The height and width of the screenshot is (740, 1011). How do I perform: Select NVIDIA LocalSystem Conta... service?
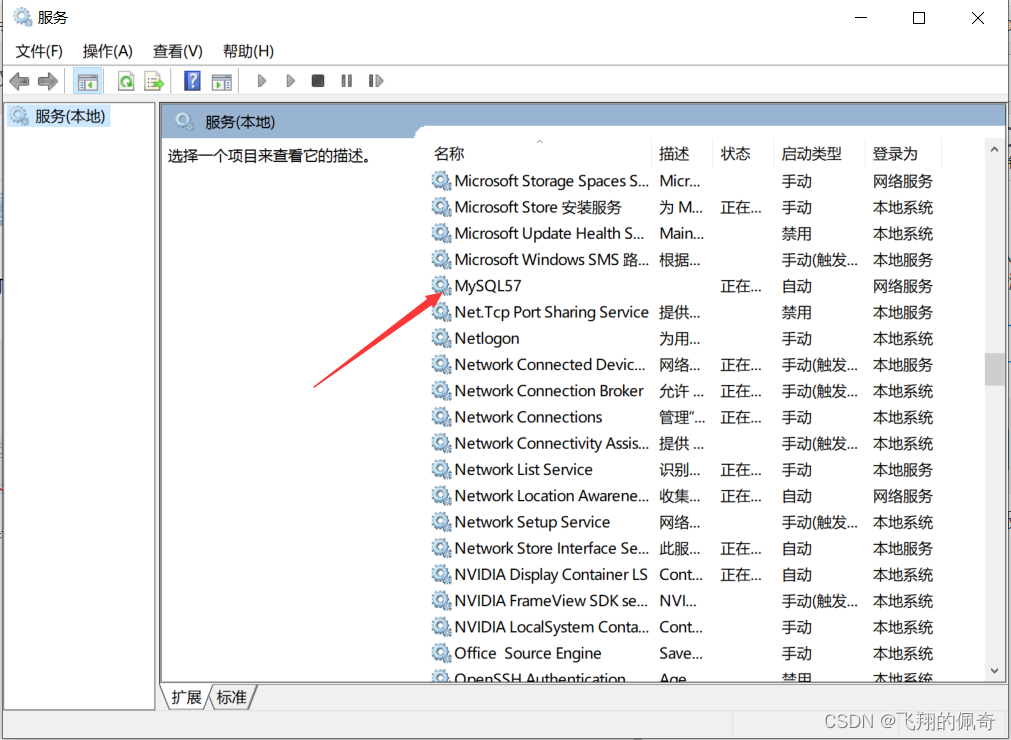tap(551, 627)
